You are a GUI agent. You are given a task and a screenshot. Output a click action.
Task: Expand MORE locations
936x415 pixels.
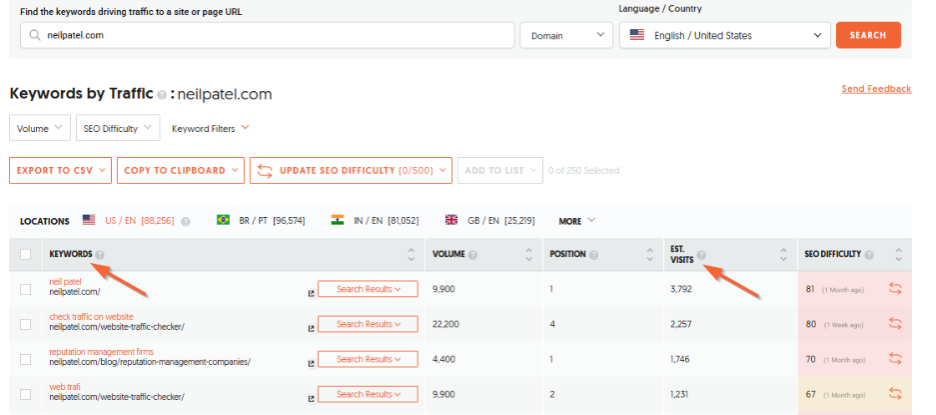click(x=577, y=221)
